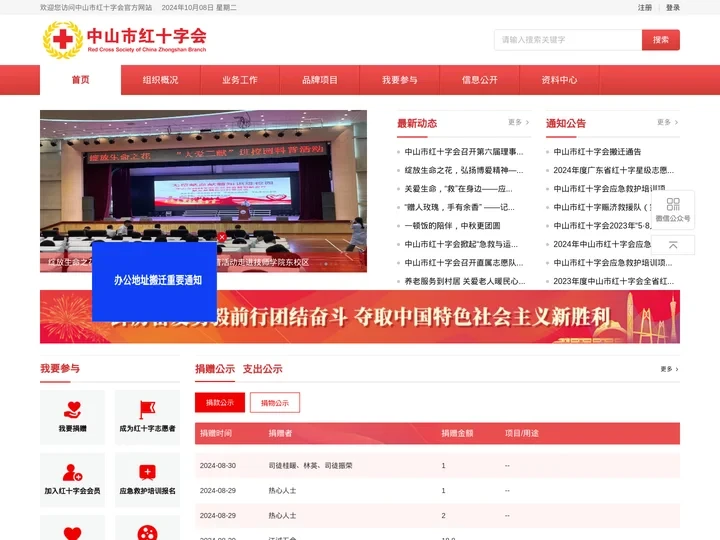Click the heart icon in bottom row

coord(73,533)
